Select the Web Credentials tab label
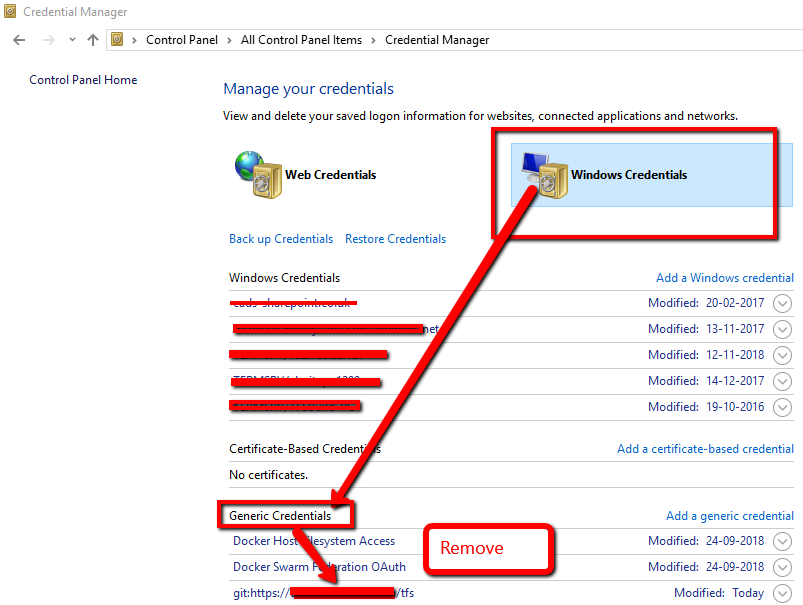The width and height of the screenshot is (803, 605). pos(330,175)
